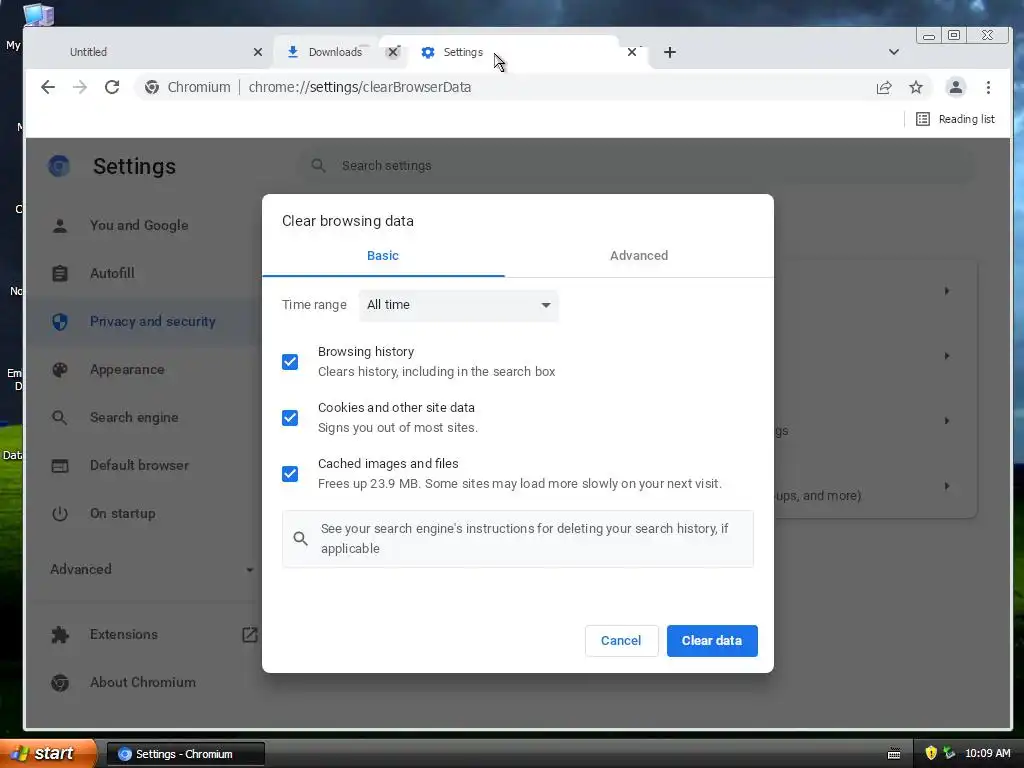The height and width of the screenshot is (768, 1024).
Task: Click the Windows Start button
Action: (48, 754)
